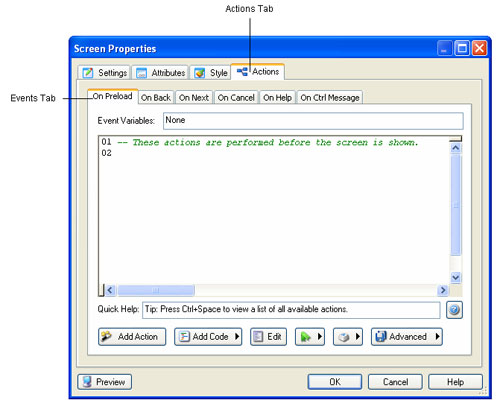Screen dimensions: 500x406
Task: Open the Settings tab with pencil icon
Action: click(105, 72)
